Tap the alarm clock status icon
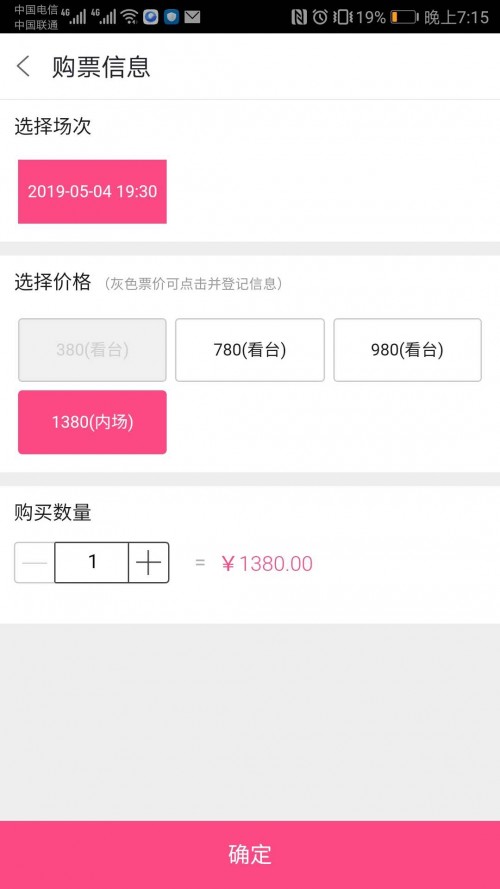Viewport: 500px width, 889px height. pyautogui.click(x=320, y=17)
